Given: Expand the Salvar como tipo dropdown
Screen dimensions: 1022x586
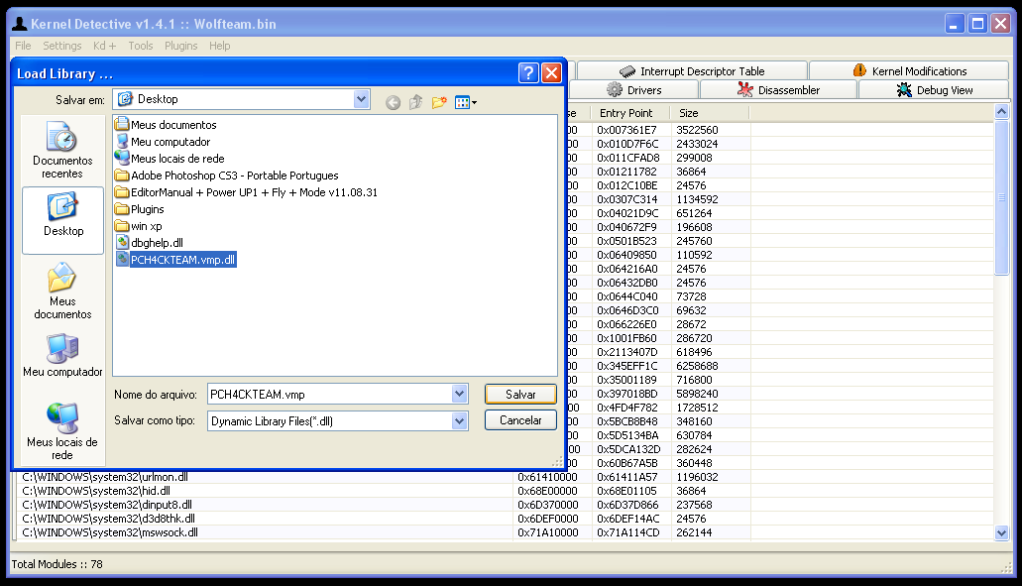Looking at the screenshot, I should click(x=459, y=422).
